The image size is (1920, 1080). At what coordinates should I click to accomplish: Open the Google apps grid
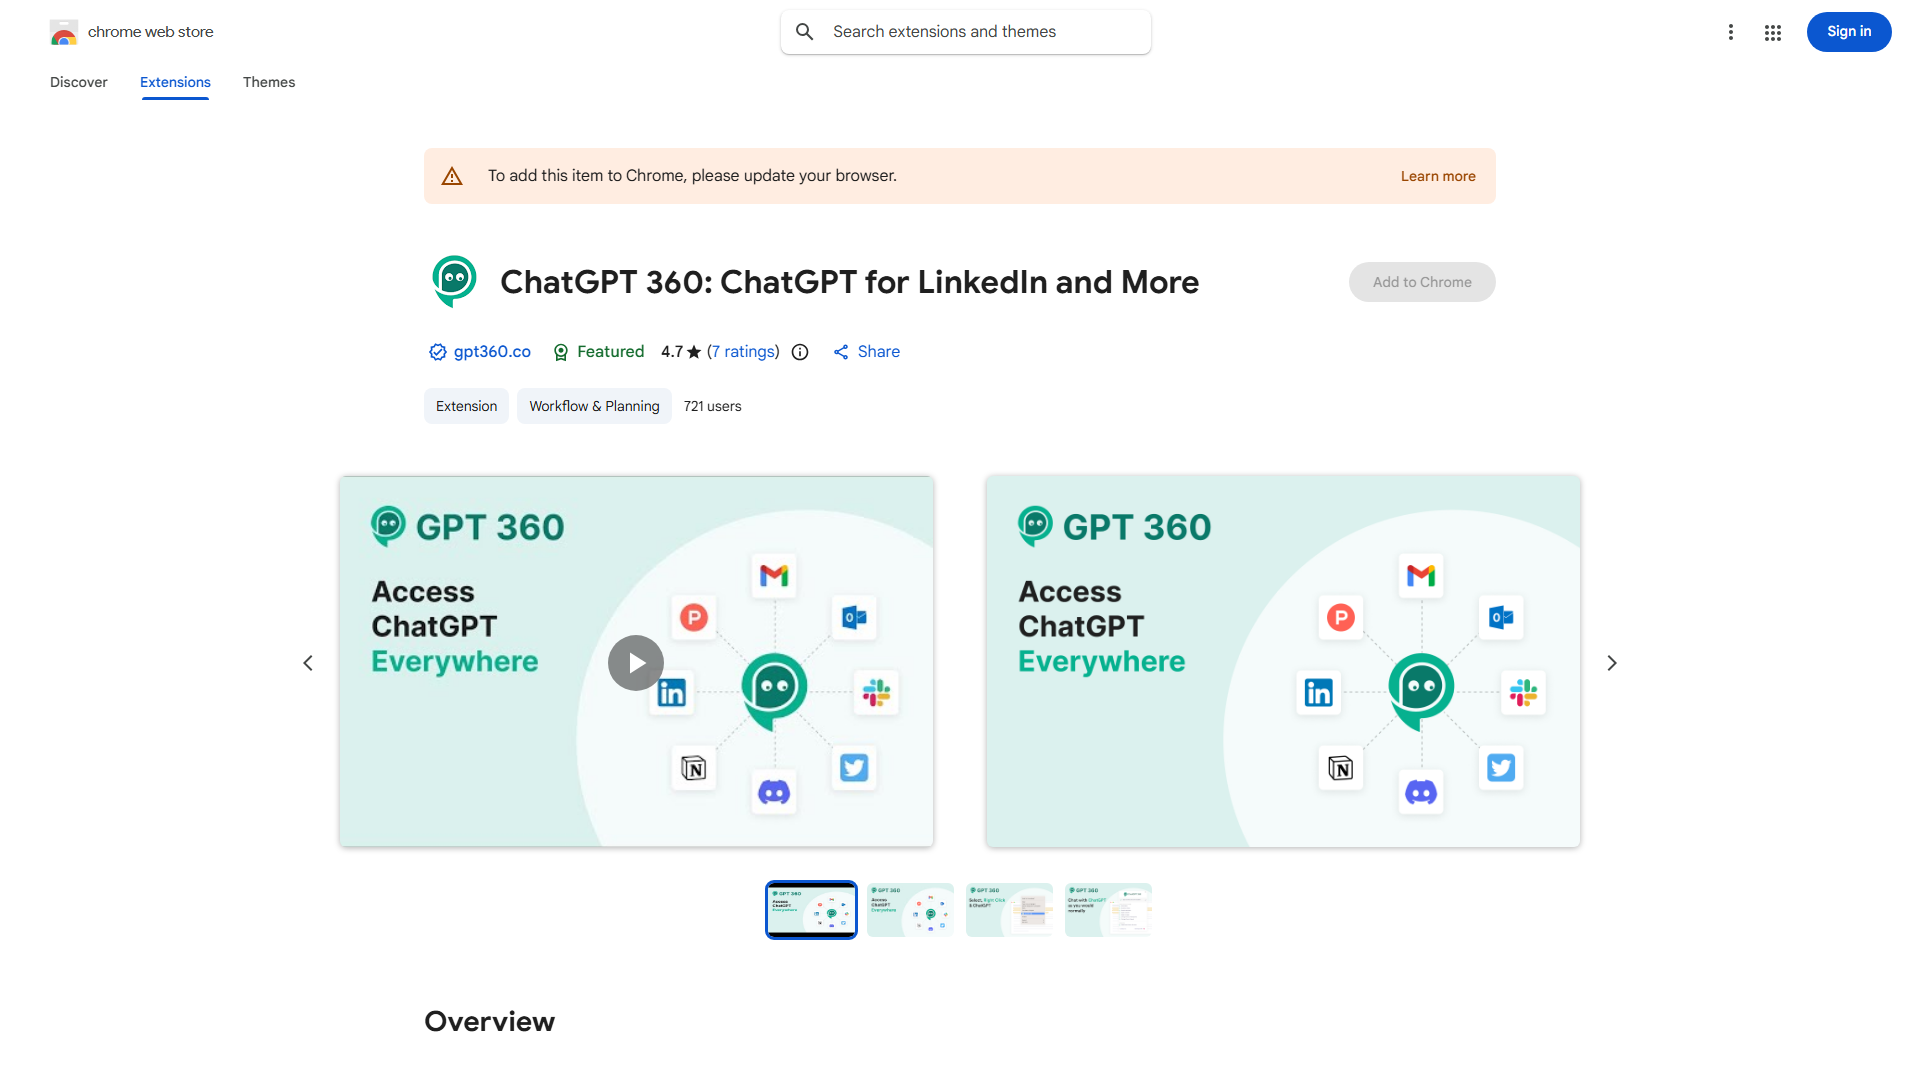pyautogui.click(x=1772, y=32)
